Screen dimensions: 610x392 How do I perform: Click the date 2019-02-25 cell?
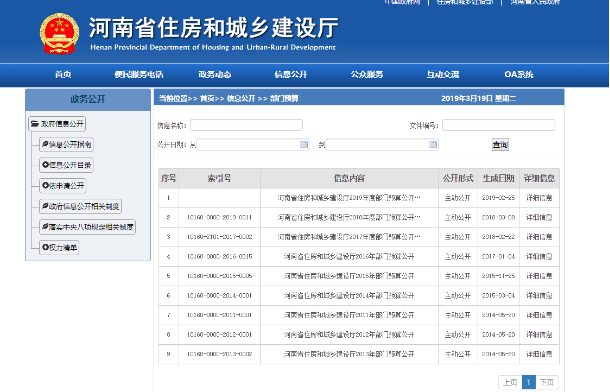tap(498, 198)
